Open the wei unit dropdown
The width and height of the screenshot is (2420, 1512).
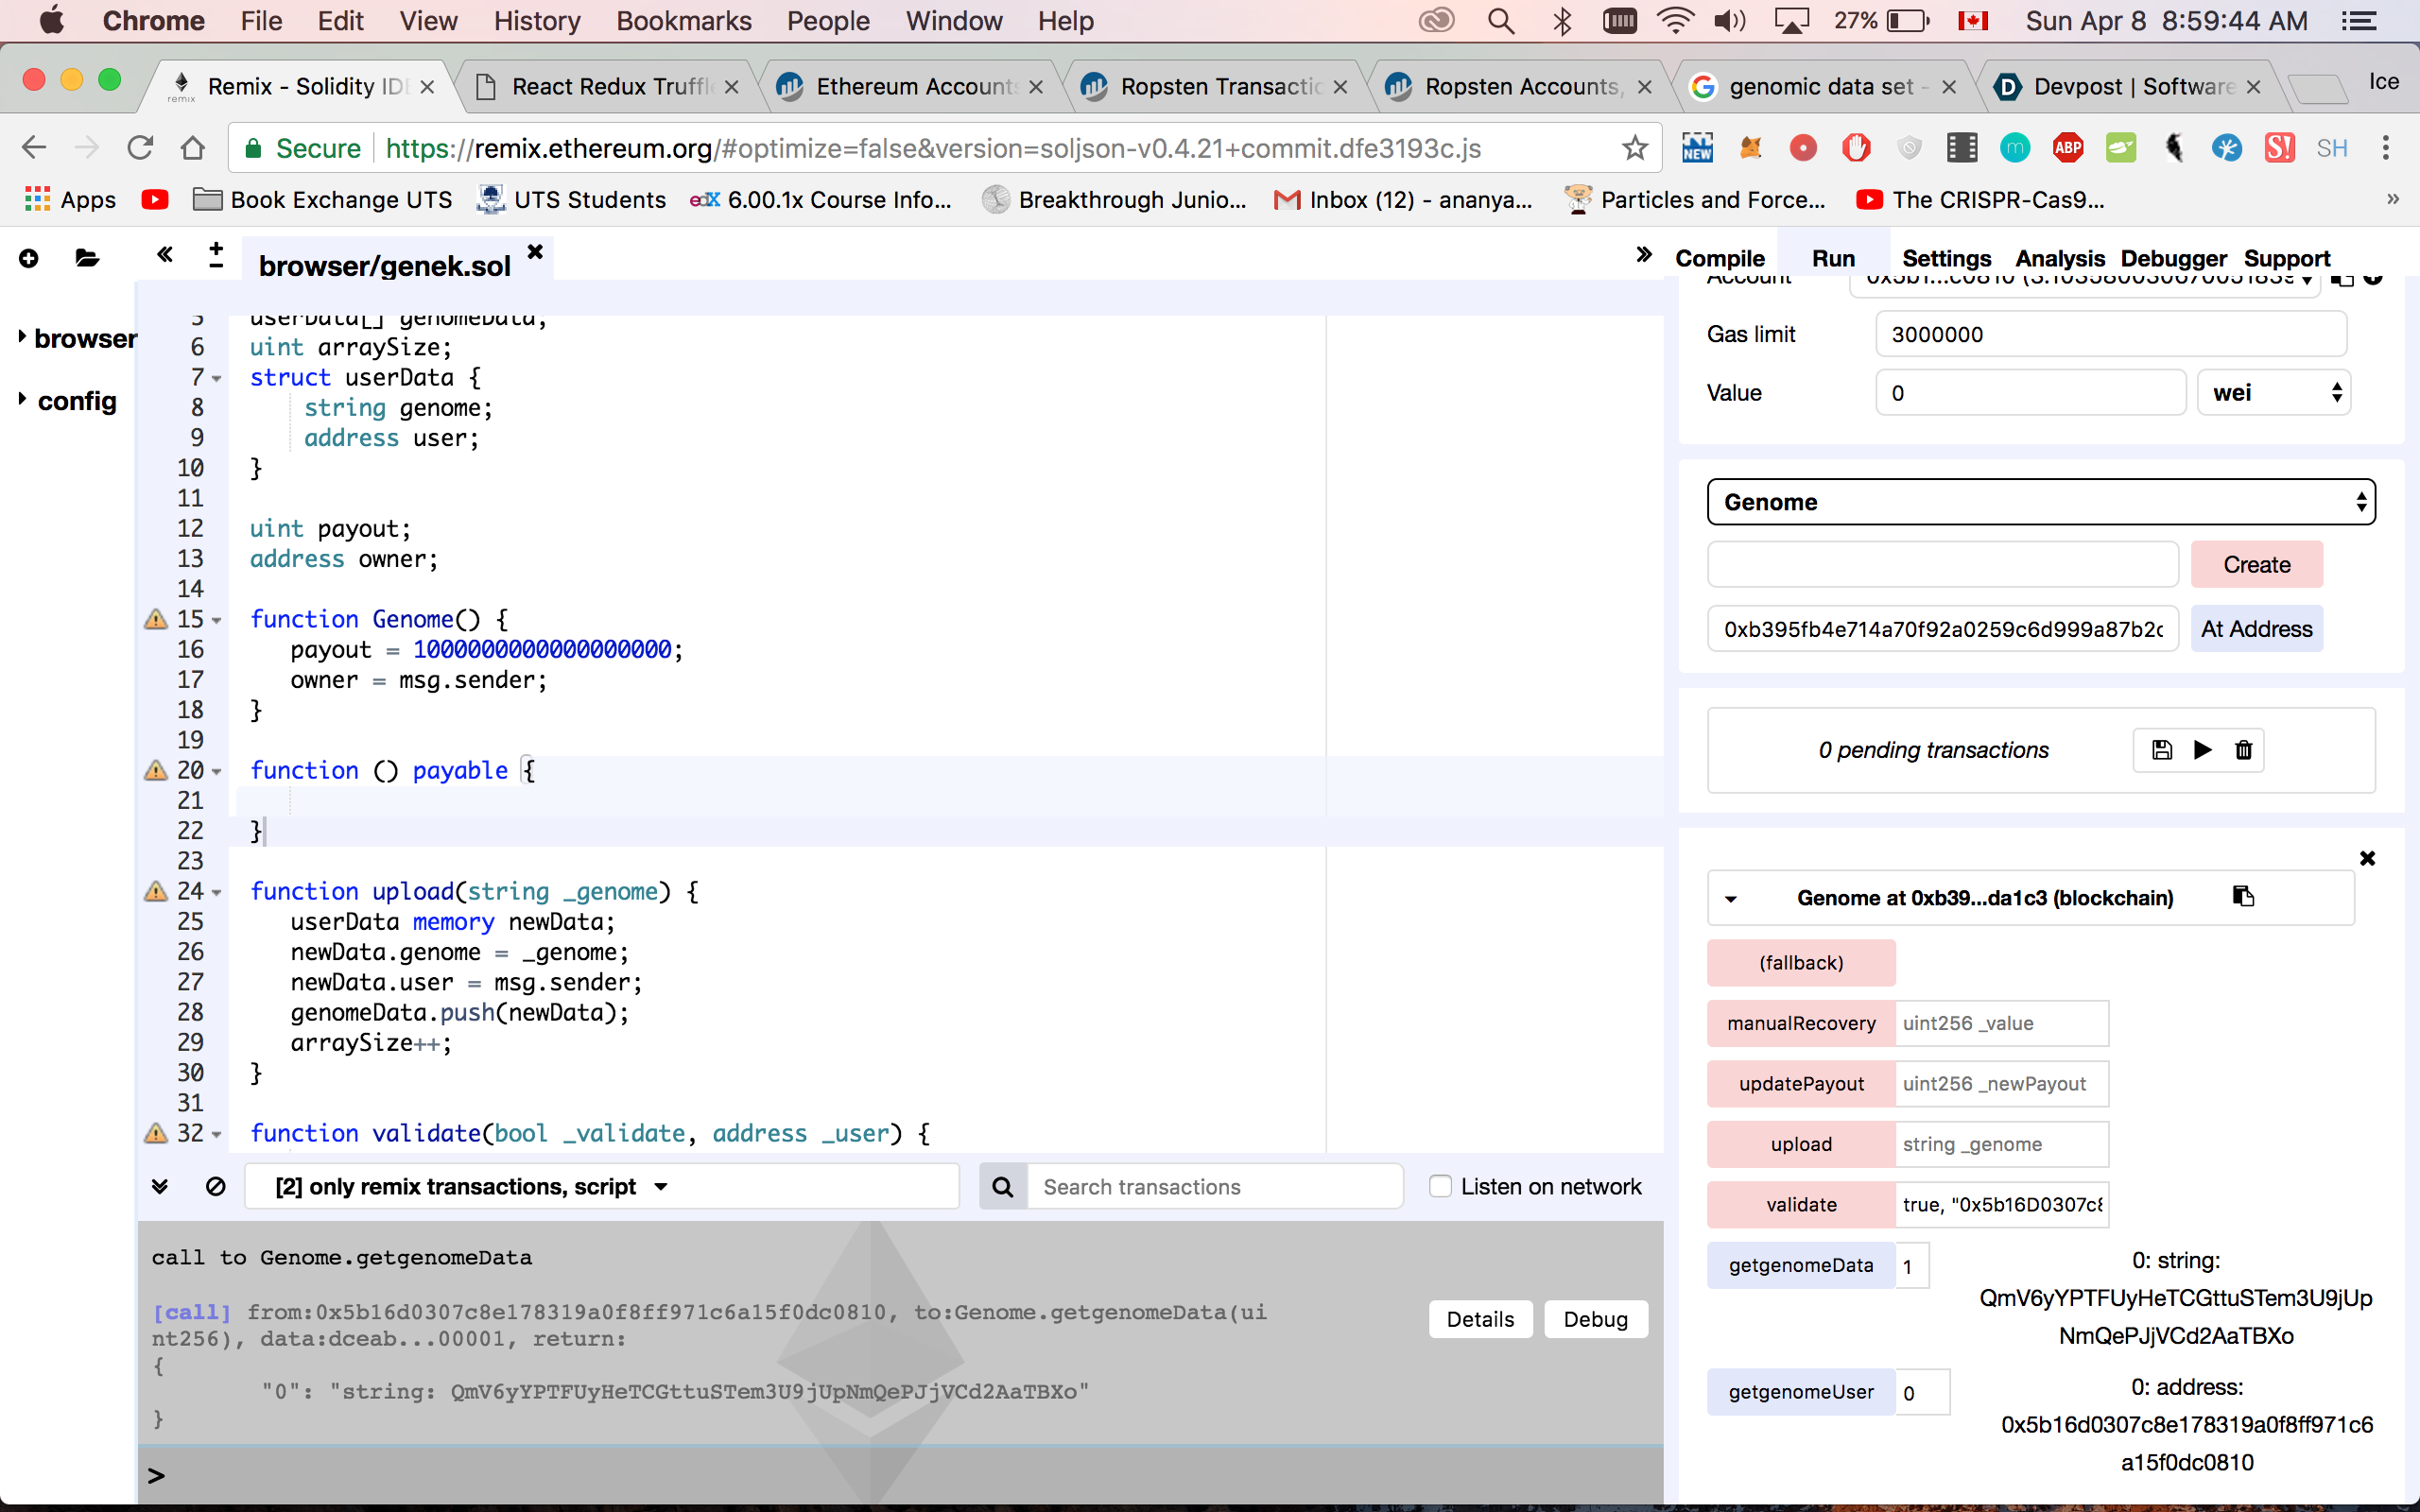pyautogui.click(x=2273, y=393)
